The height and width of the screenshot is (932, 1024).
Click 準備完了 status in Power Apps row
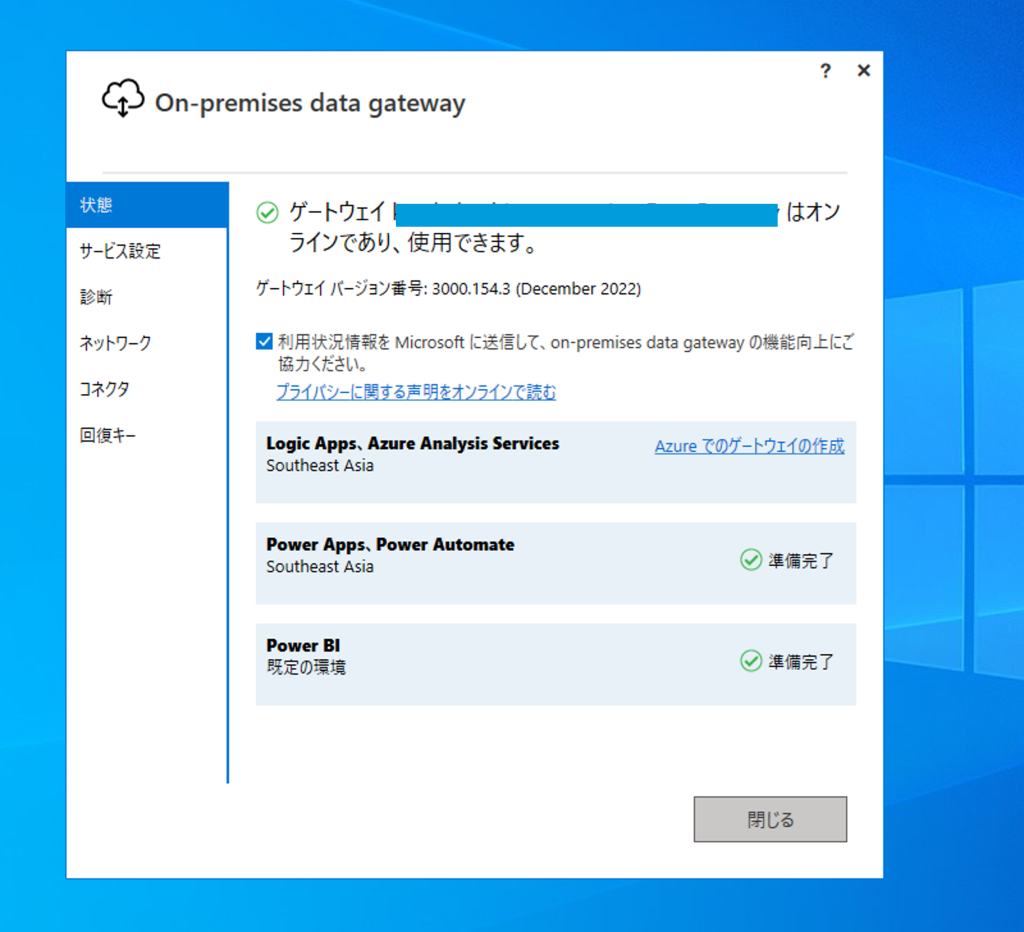801,560
